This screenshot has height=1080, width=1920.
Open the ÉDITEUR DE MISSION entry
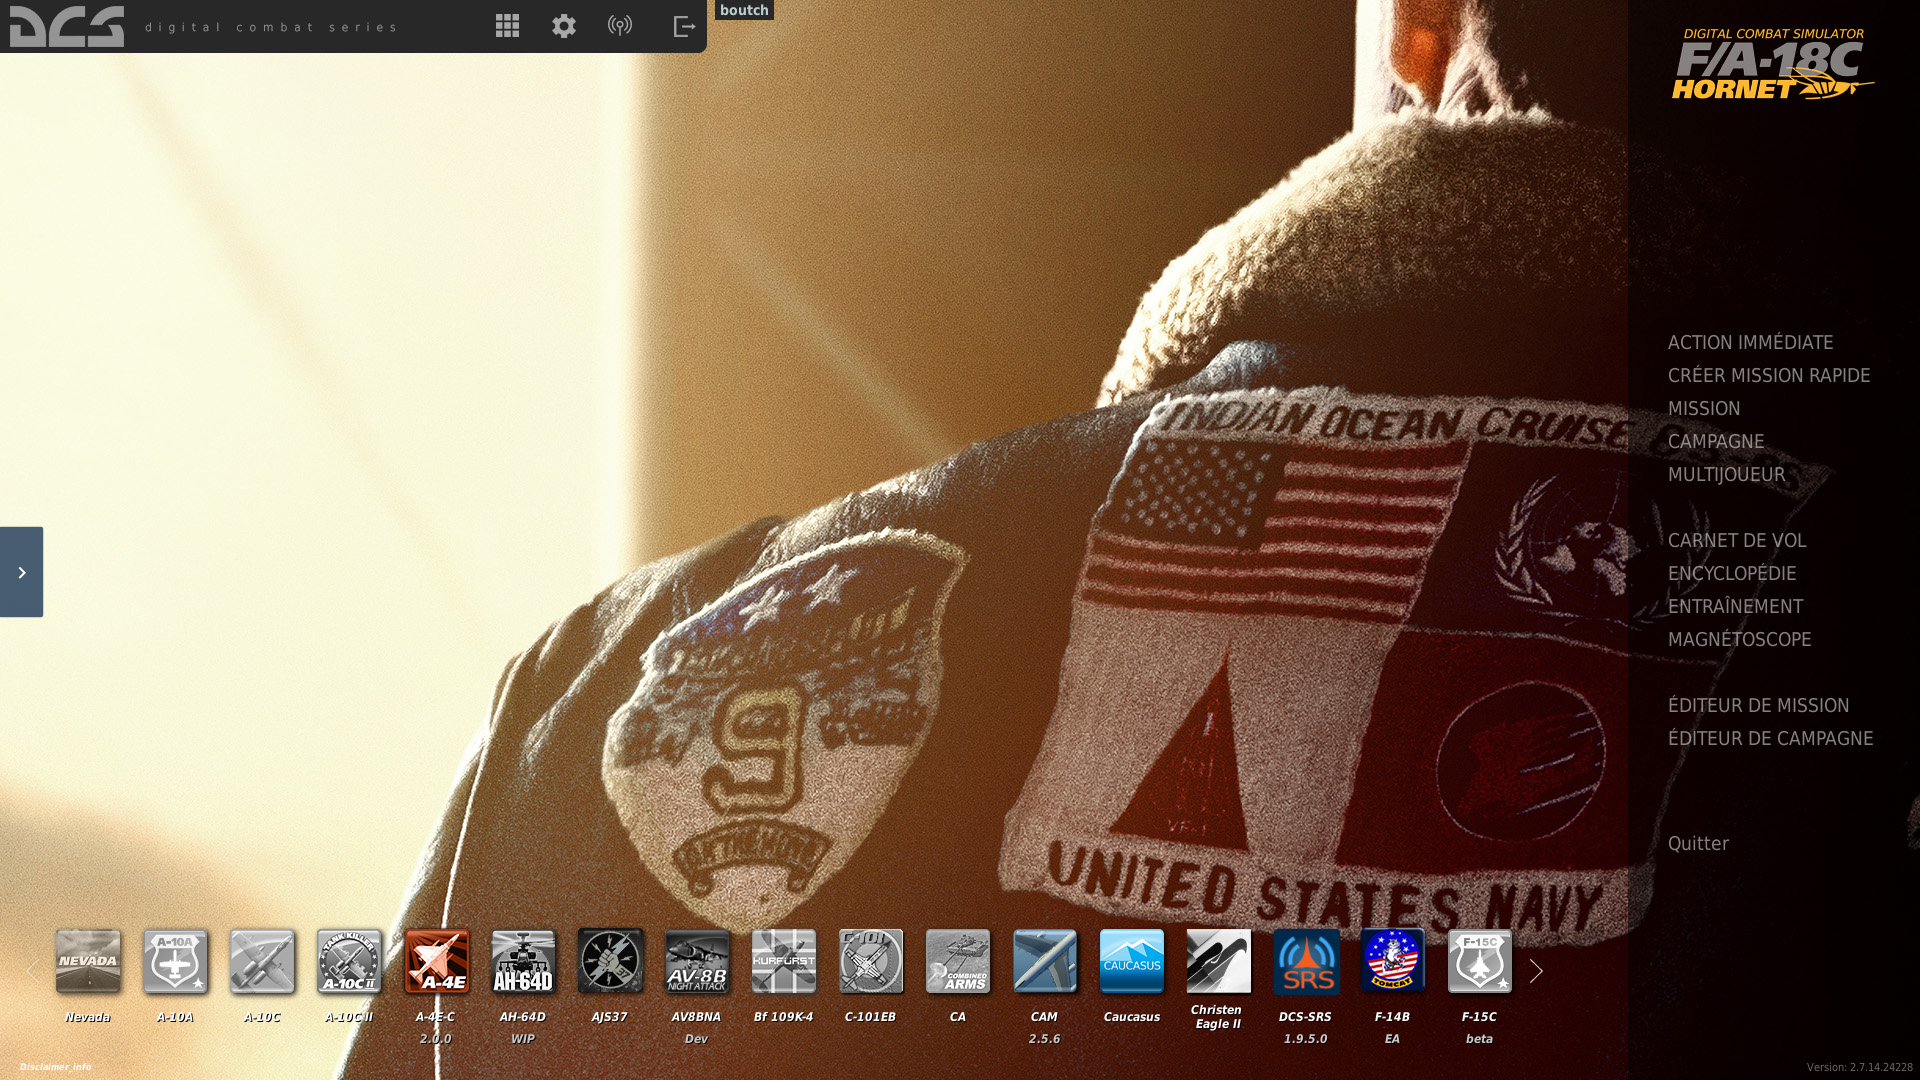coord(1758,706)
